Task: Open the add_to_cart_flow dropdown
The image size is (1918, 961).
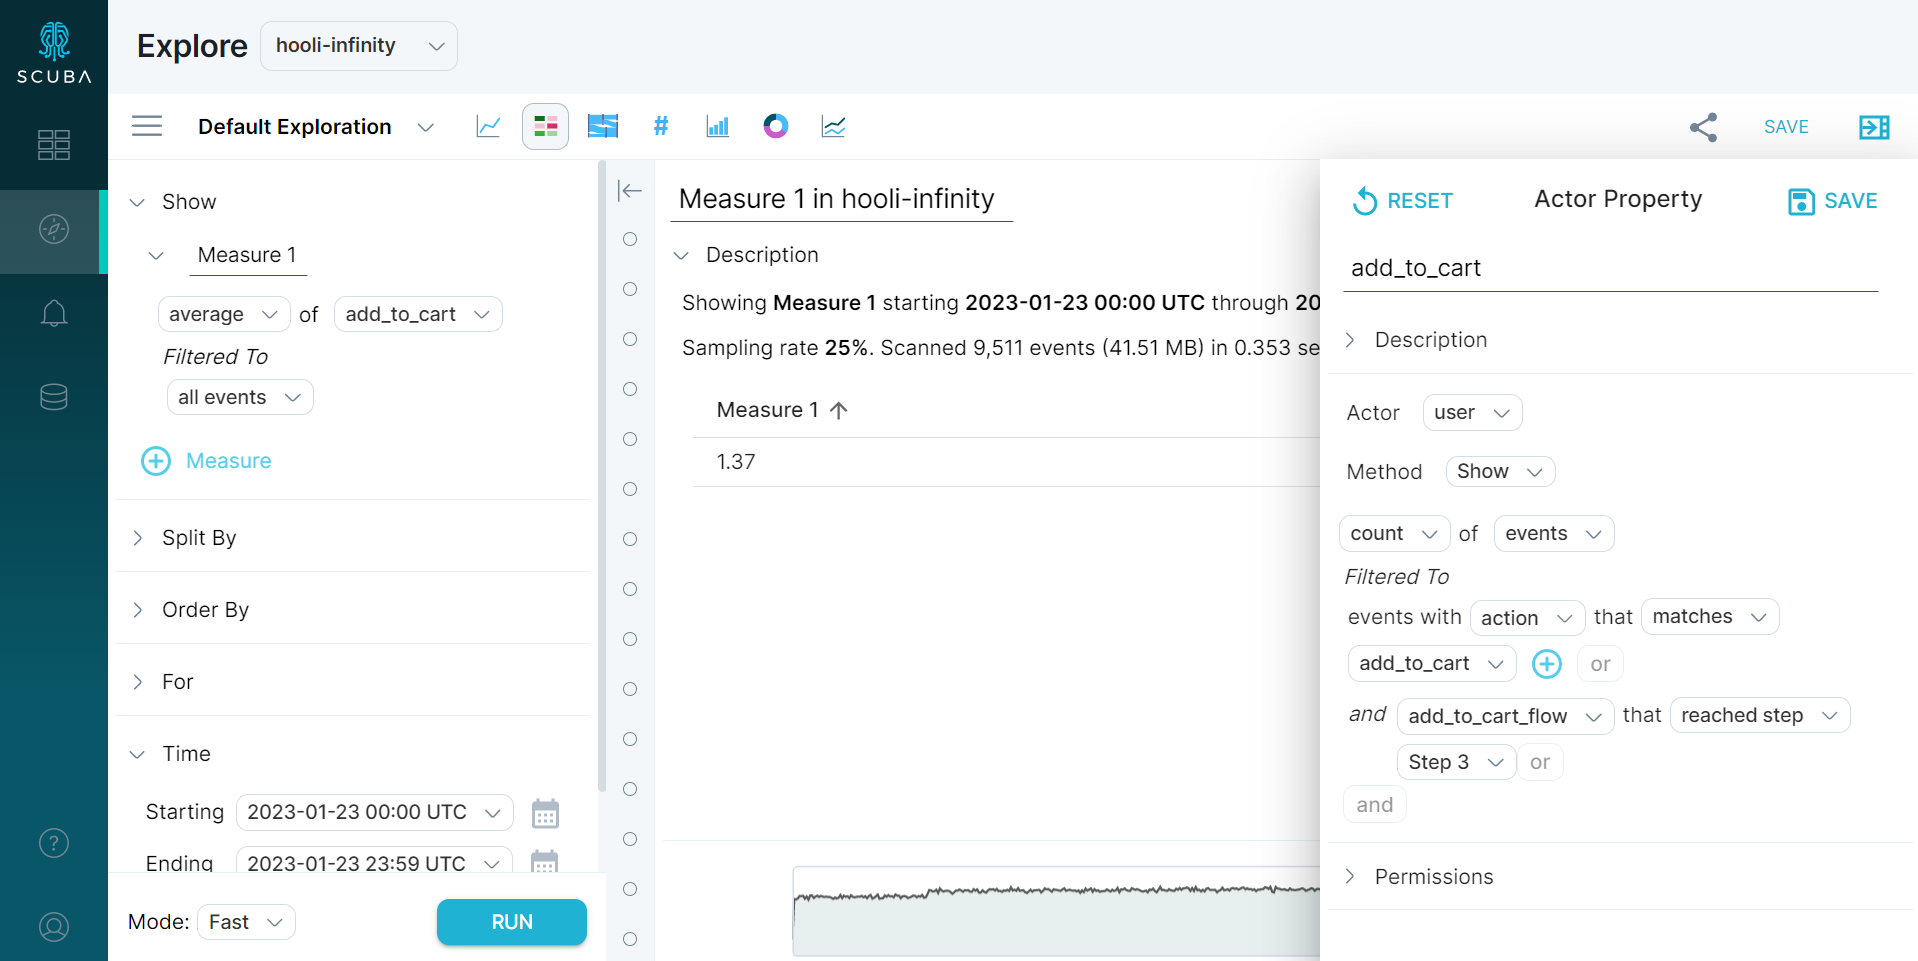Action: 1505,716
